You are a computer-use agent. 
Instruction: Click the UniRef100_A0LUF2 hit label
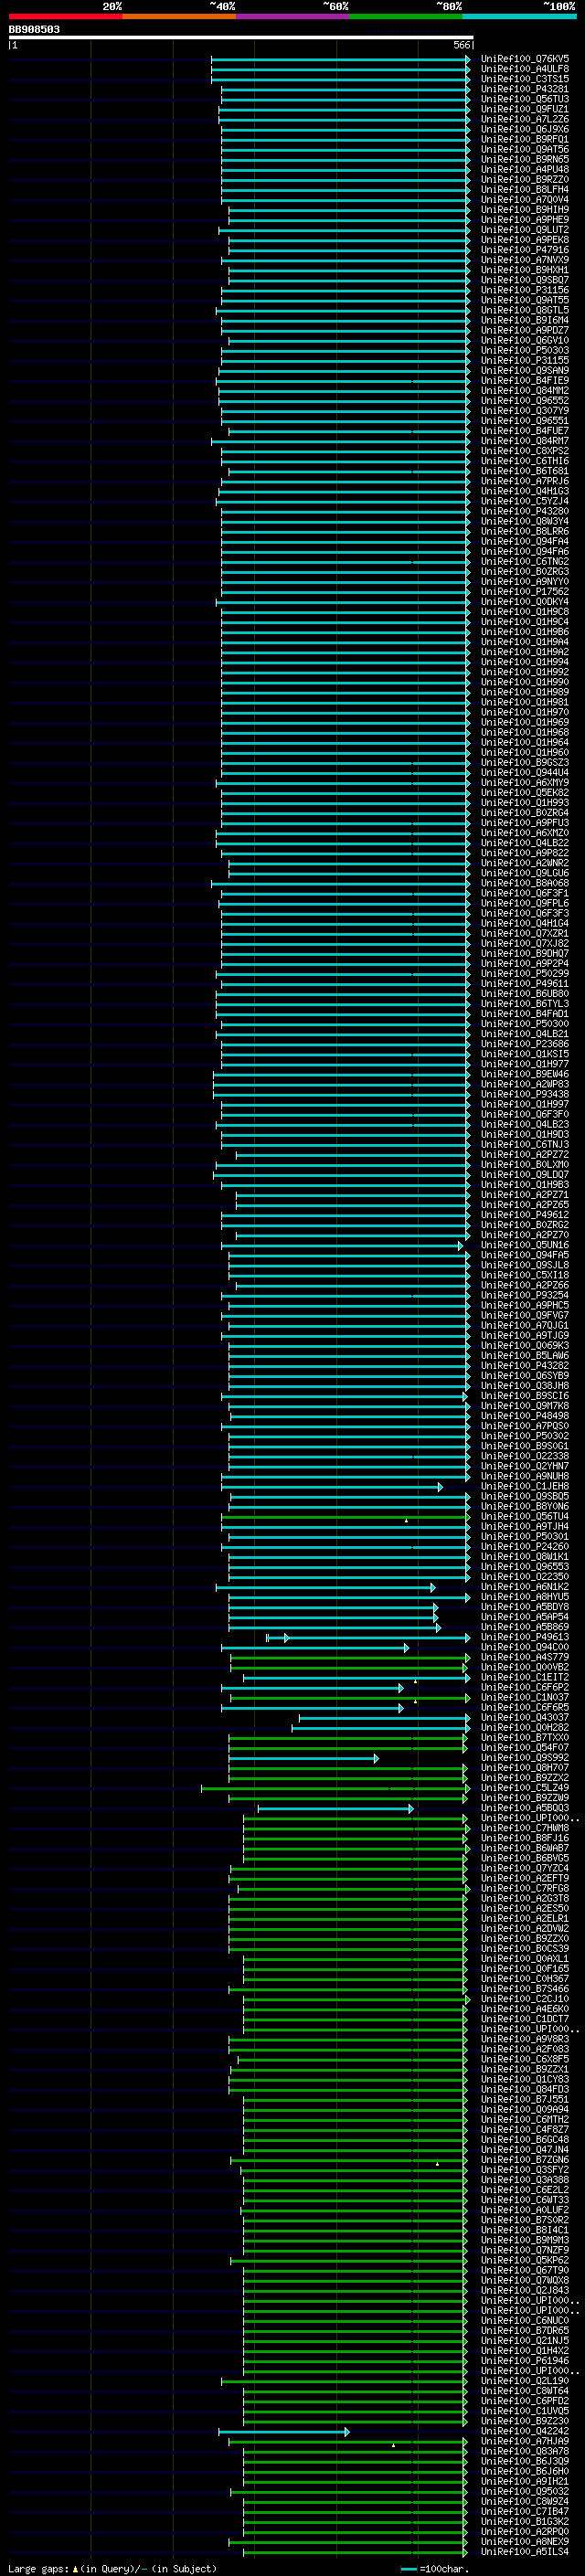click(x=525, y=2210)
